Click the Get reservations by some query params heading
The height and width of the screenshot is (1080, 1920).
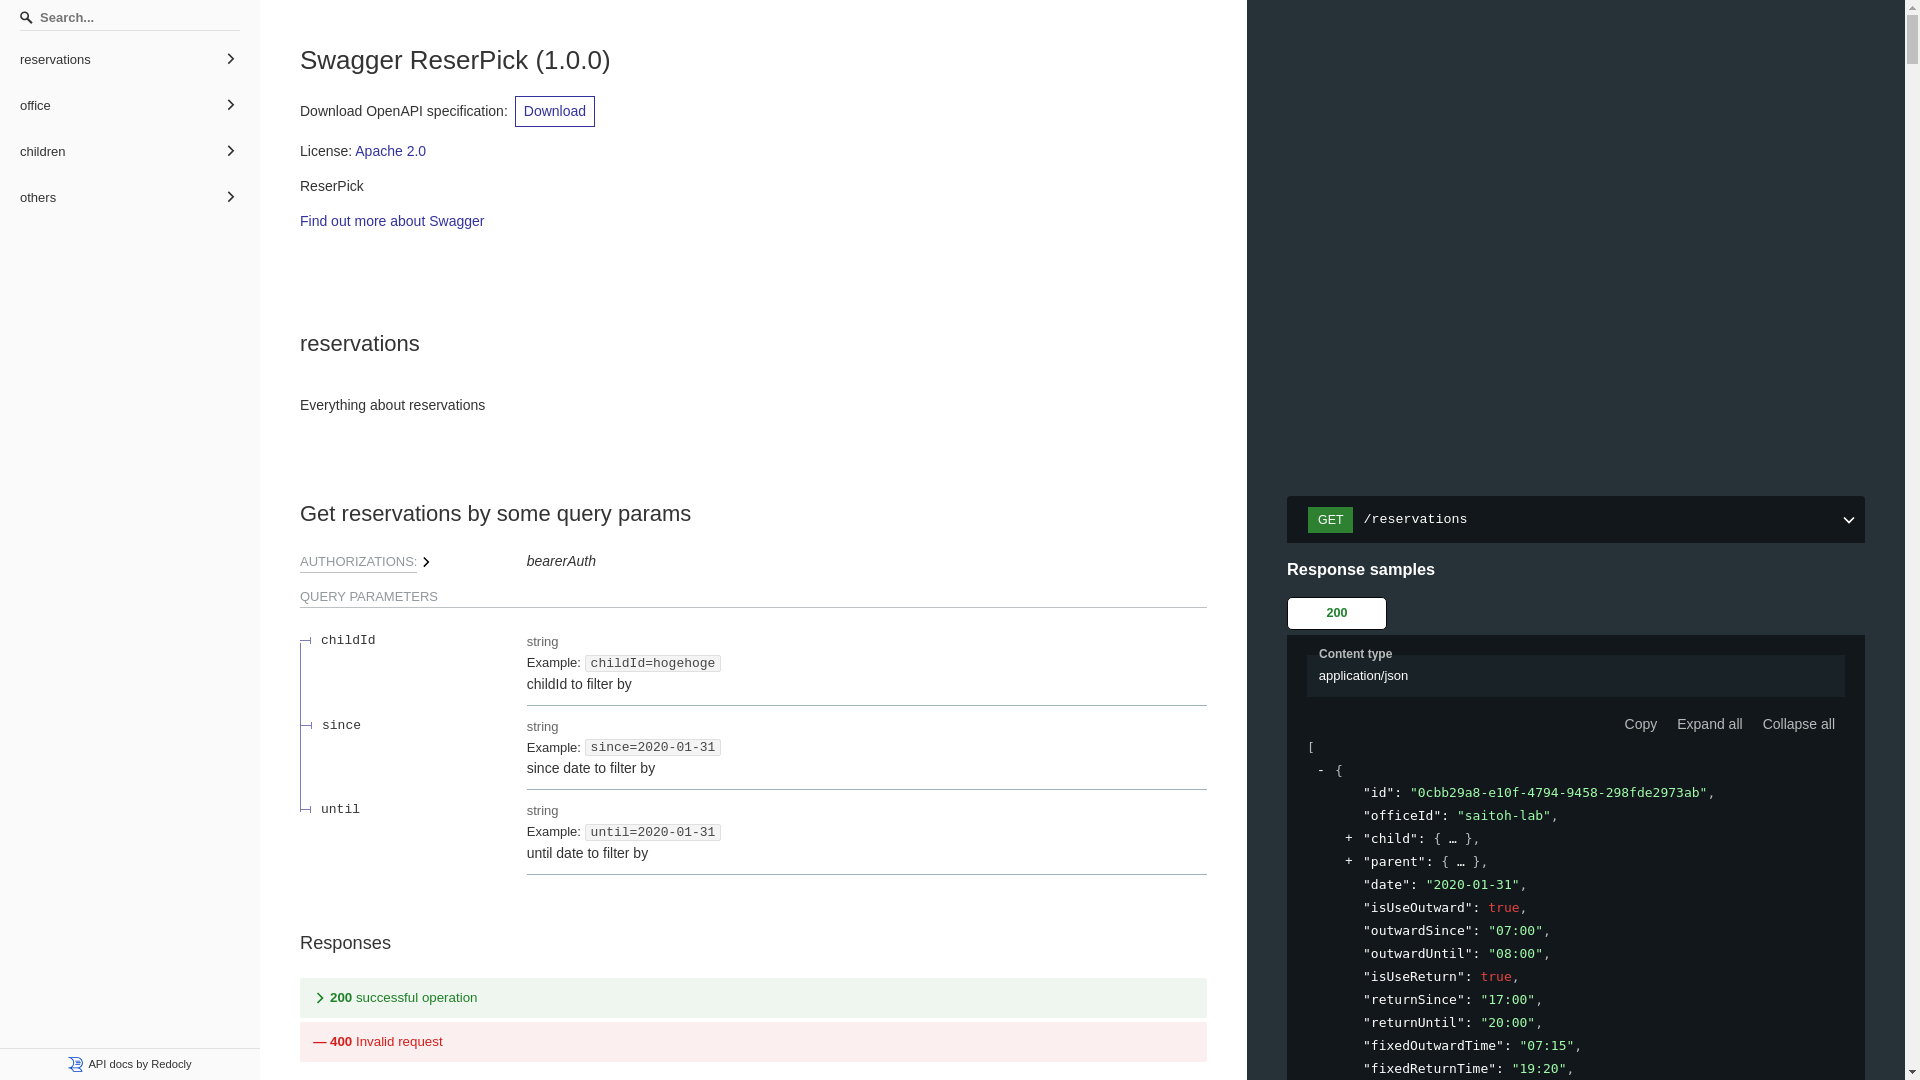coord(495,513)
